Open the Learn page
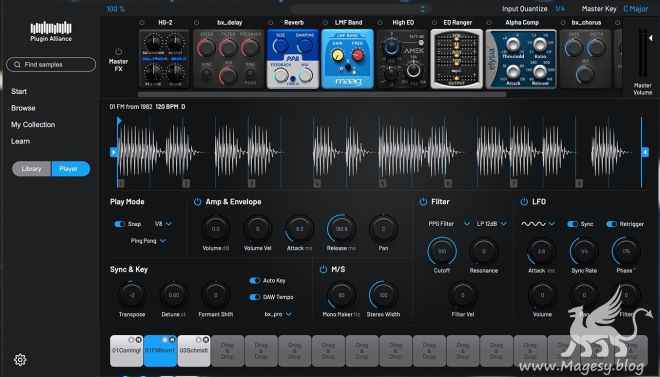Viewport: 660px width, 377px height. point(20,141)
